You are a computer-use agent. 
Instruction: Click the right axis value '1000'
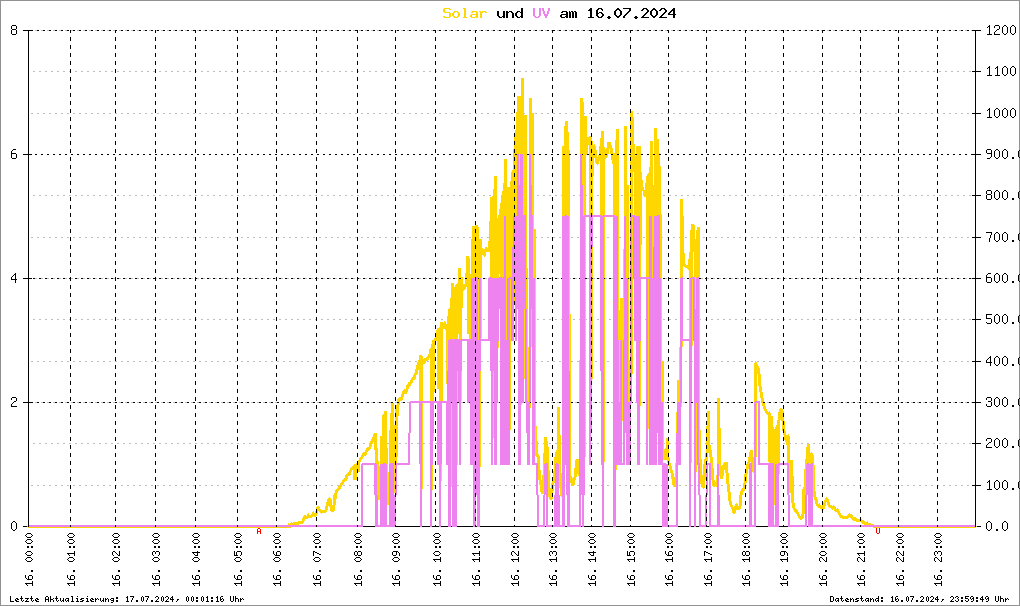(x=1000, y=113)
